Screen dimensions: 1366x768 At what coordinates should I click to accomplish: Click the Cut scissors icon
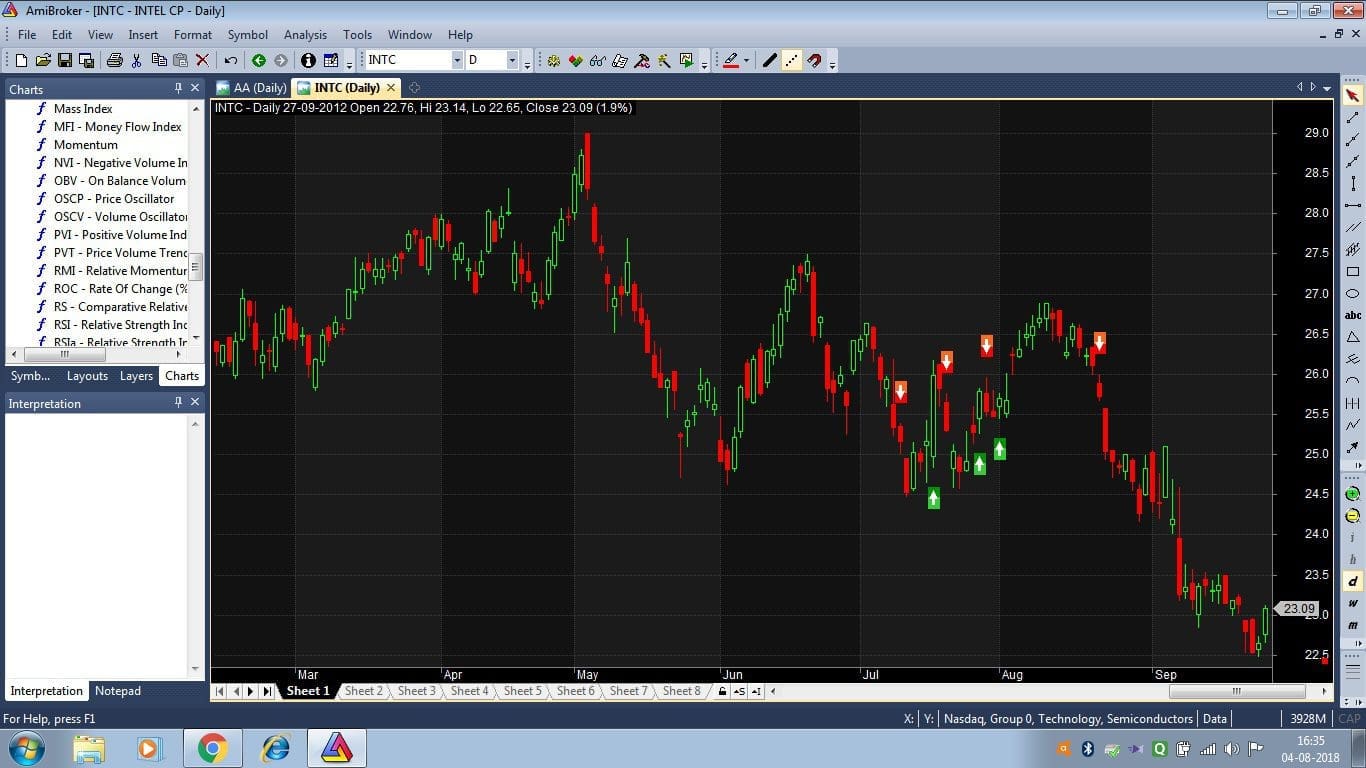coord(136,60)
